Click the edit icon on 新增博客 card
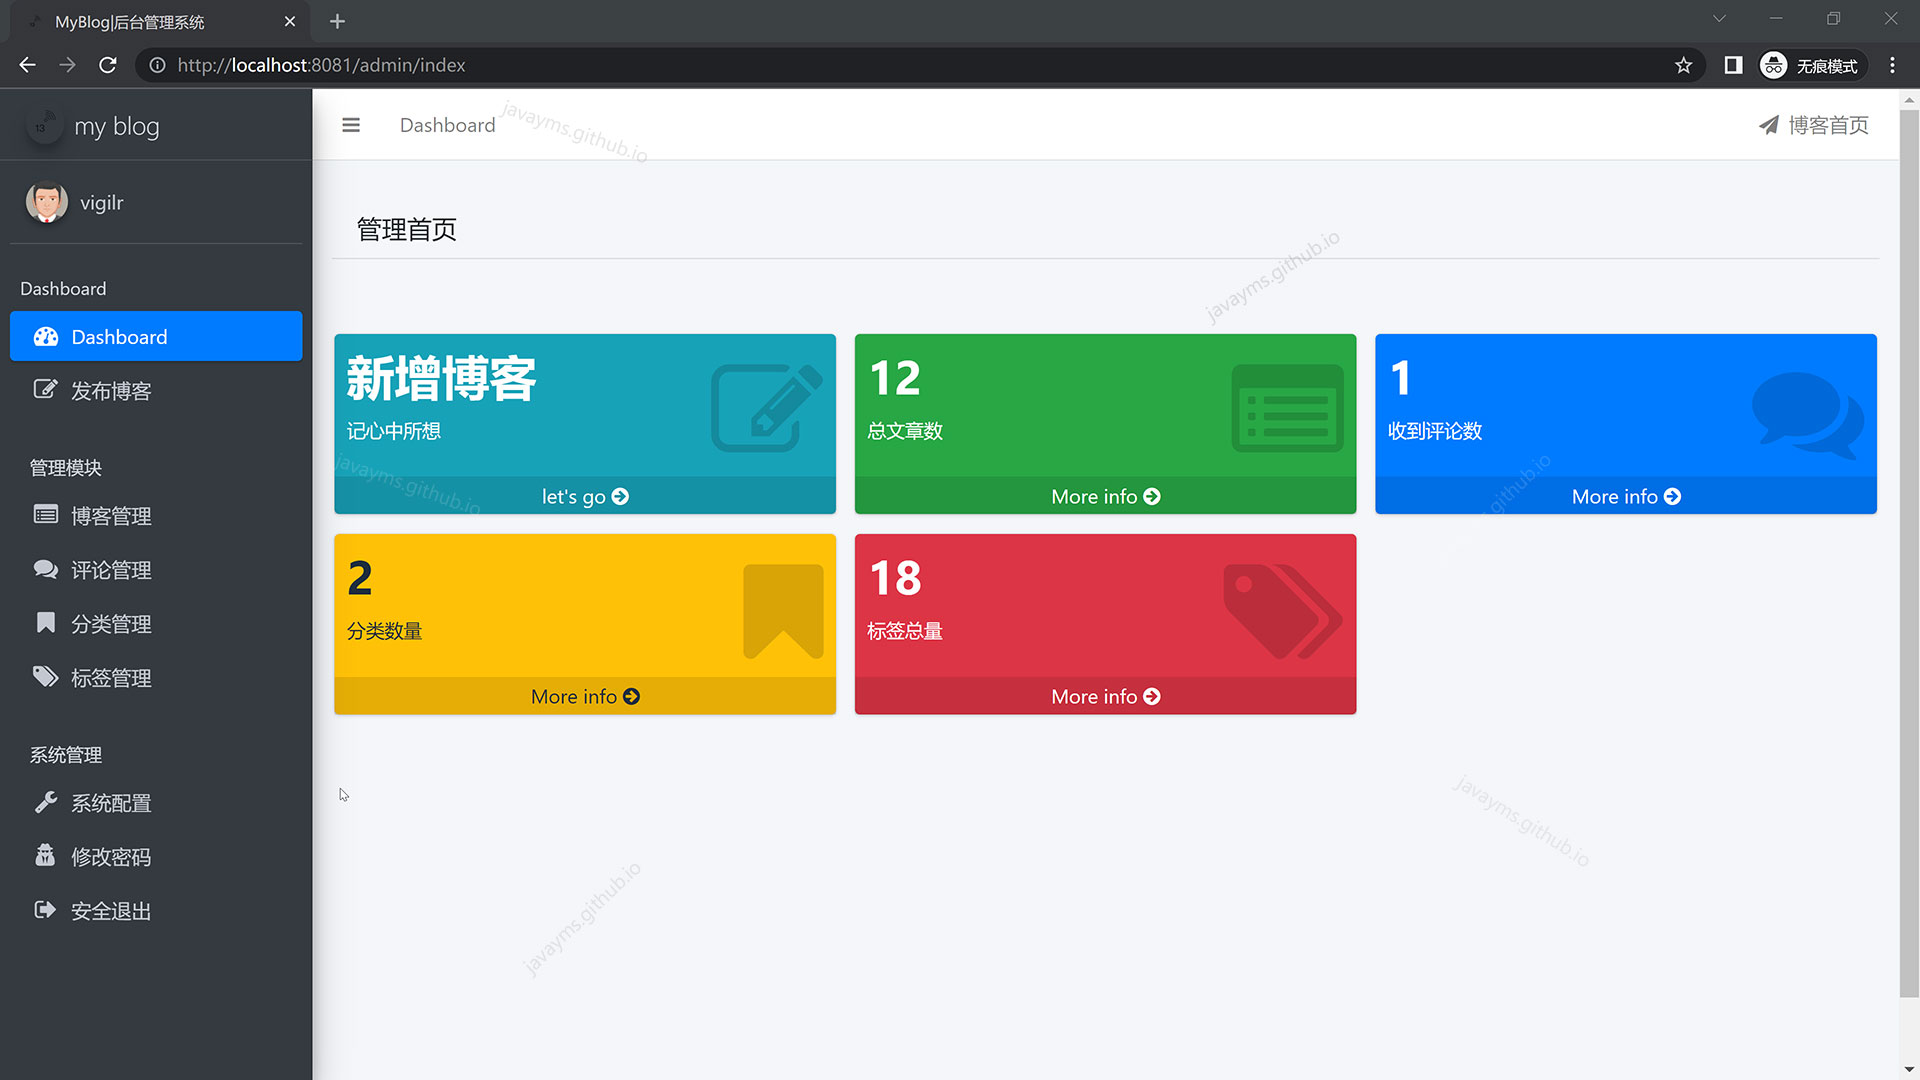The image size is (1920, 1080). point(766,408)
